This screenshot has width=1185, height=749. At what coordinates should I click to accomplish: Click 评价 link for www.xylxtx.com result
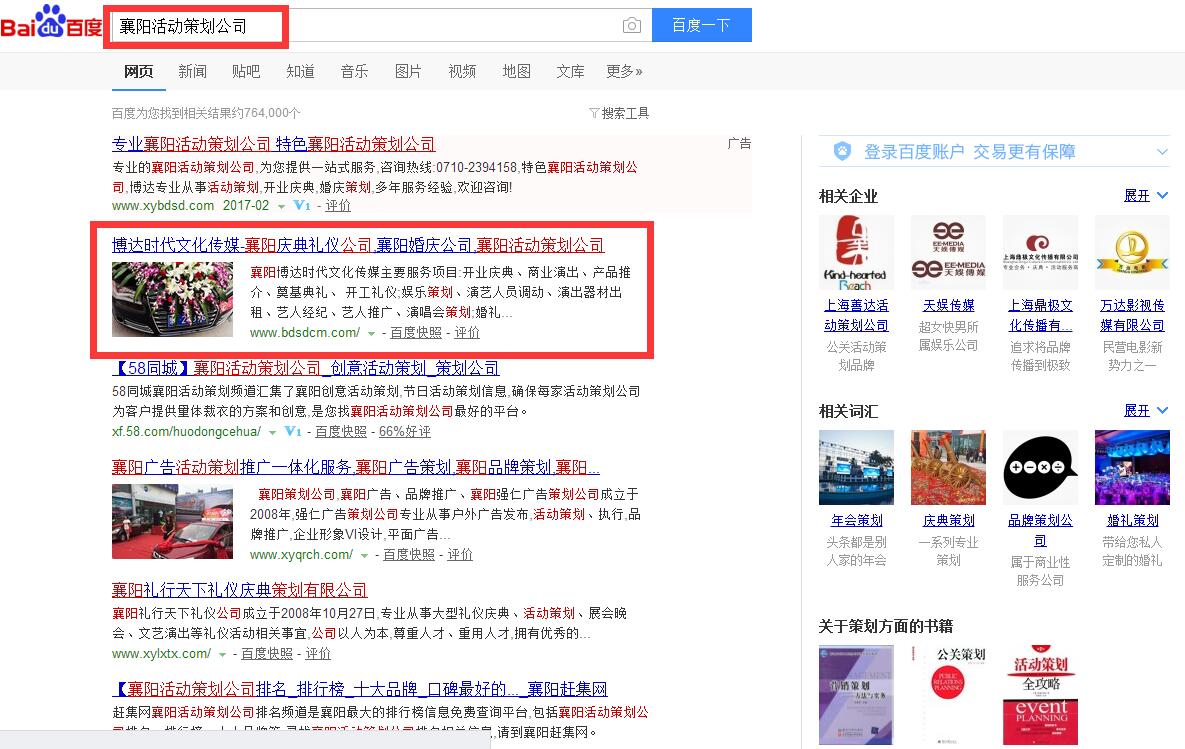317,654
